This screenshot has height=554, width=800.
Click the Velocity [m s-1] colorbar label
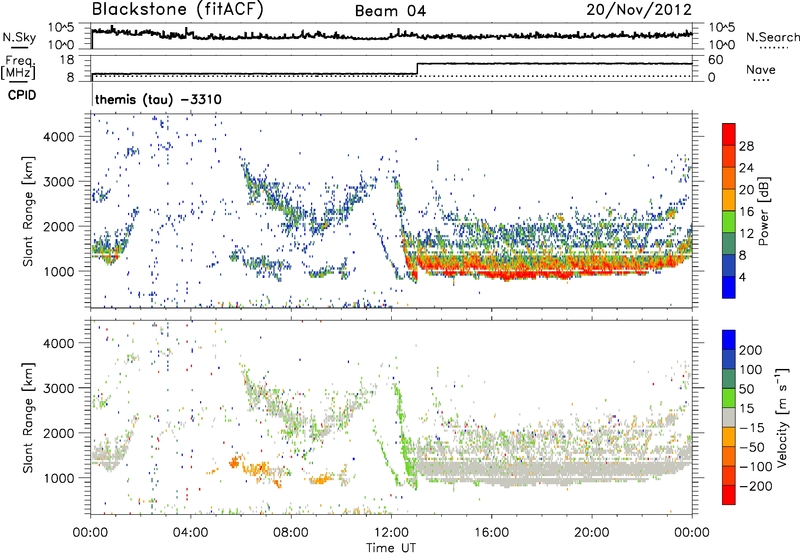point(782,417)
